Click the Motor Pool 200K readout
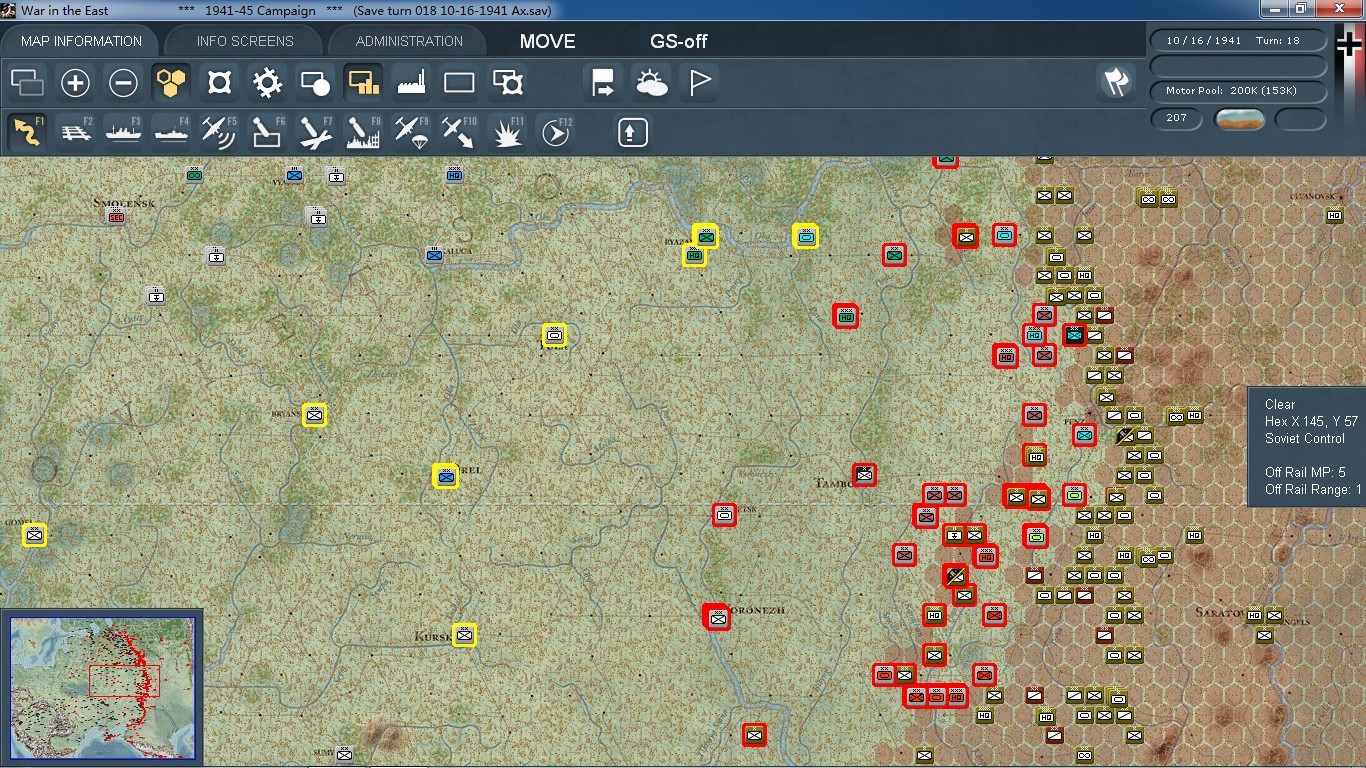The height and width of the screenshot is (768, 1366). 1239,91
